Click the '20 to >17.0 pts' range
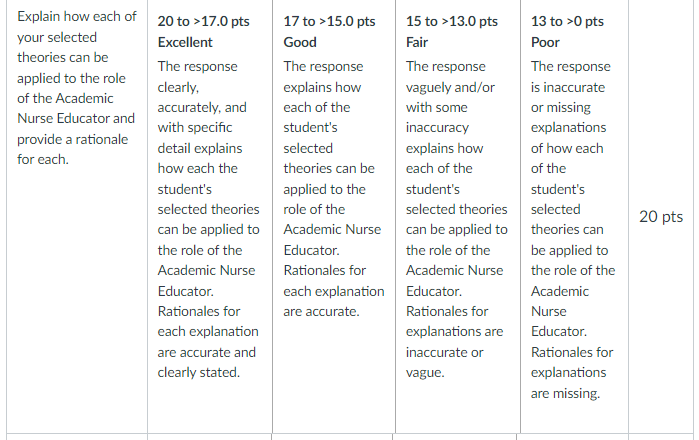The height and width of the screenshot is (440, 699). click(x=203, y=21)
